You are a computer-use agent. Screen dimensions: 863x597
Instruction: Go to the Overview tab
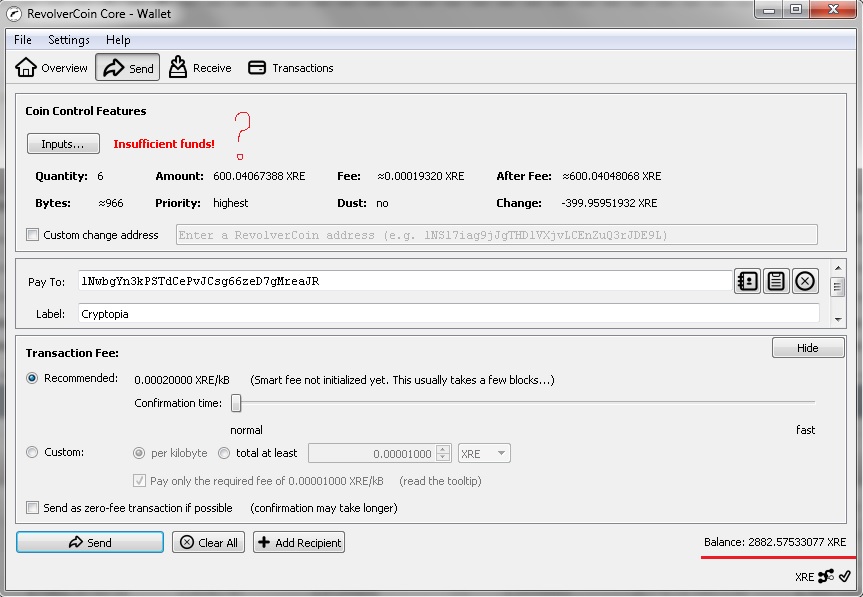click(x=51, y=68)
